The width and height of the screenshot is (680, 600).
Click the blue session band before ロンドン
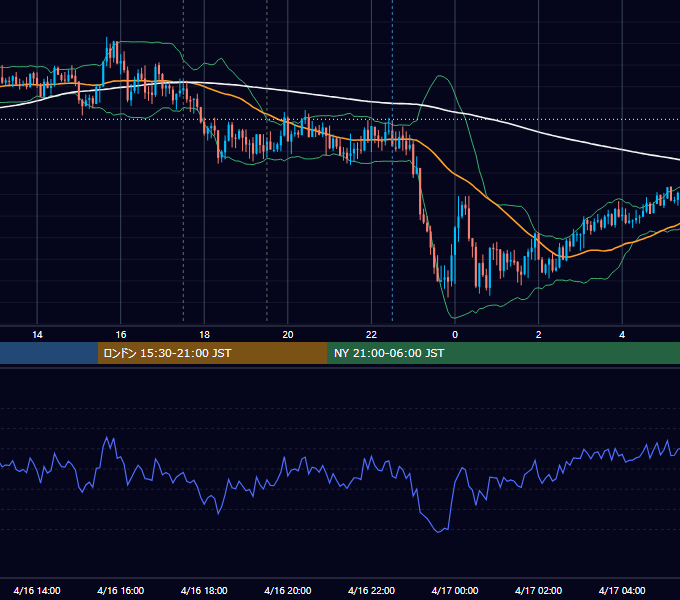click(x=49, y=353)
